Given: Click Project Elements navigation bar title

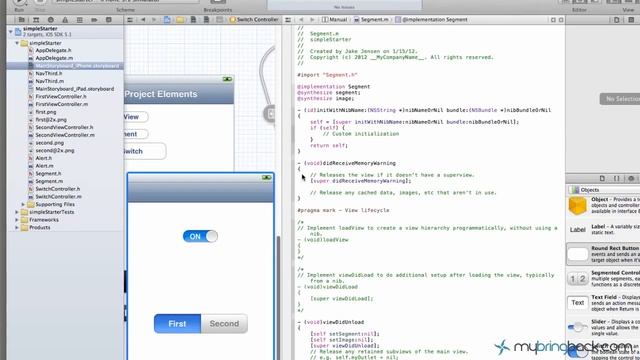Looking at the screenshot, I should coord(161,94).
